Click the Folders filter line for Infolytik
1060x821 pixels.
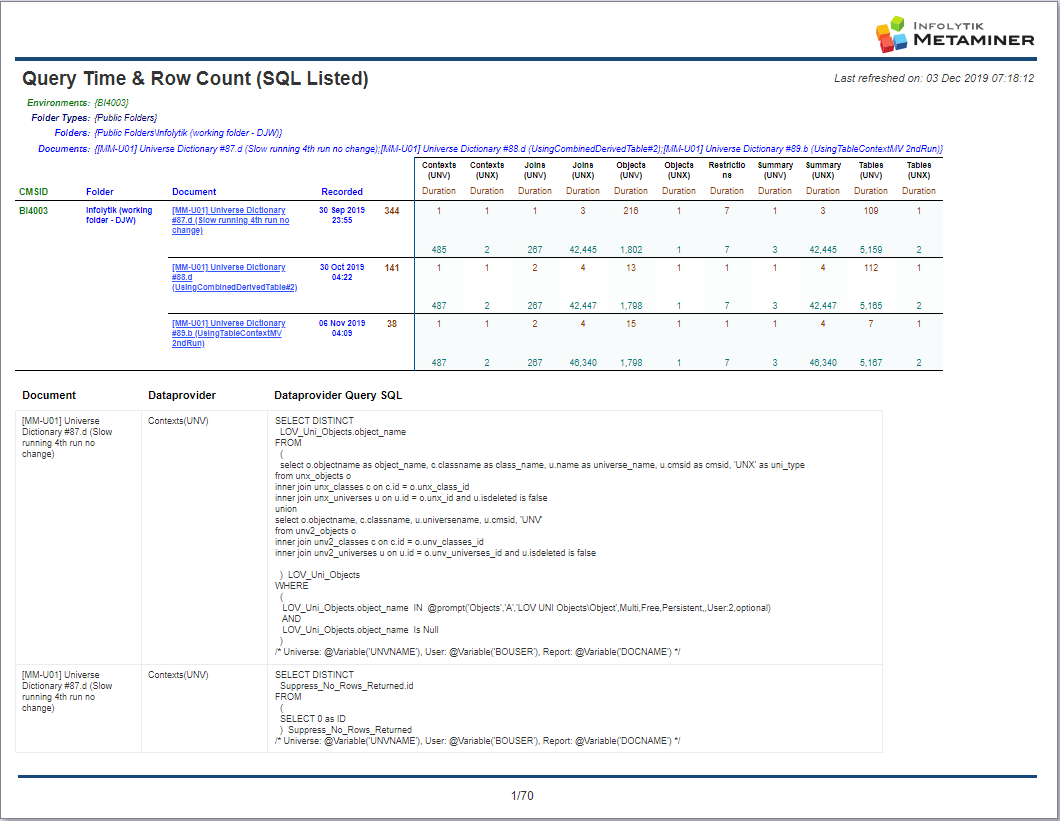168,133
